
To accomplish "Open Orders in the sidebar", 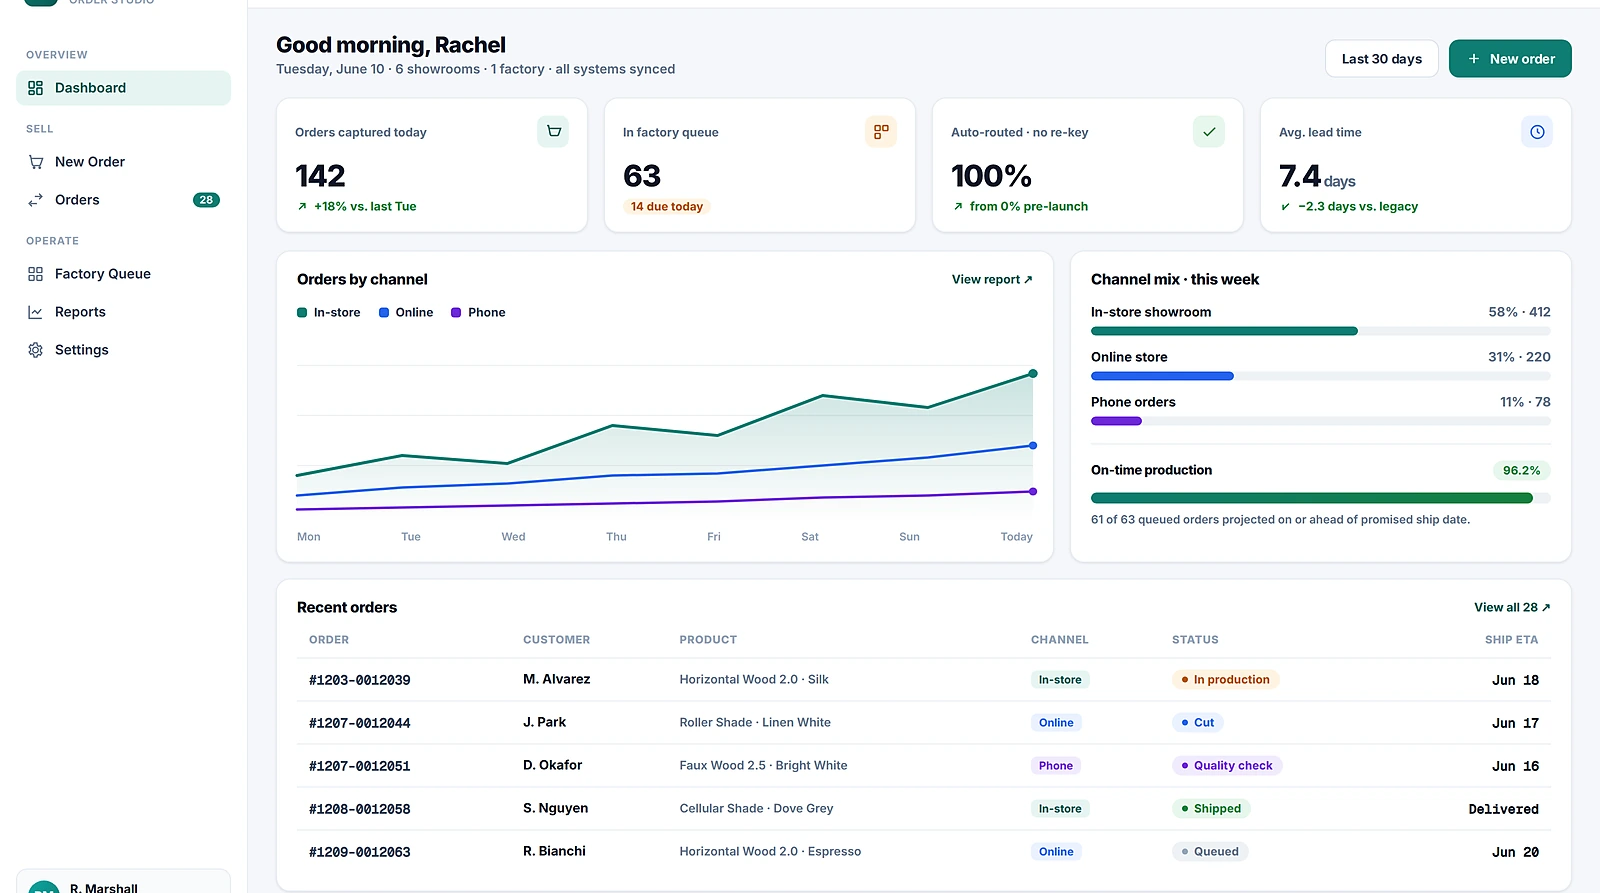I will click(x=123, y=200).
